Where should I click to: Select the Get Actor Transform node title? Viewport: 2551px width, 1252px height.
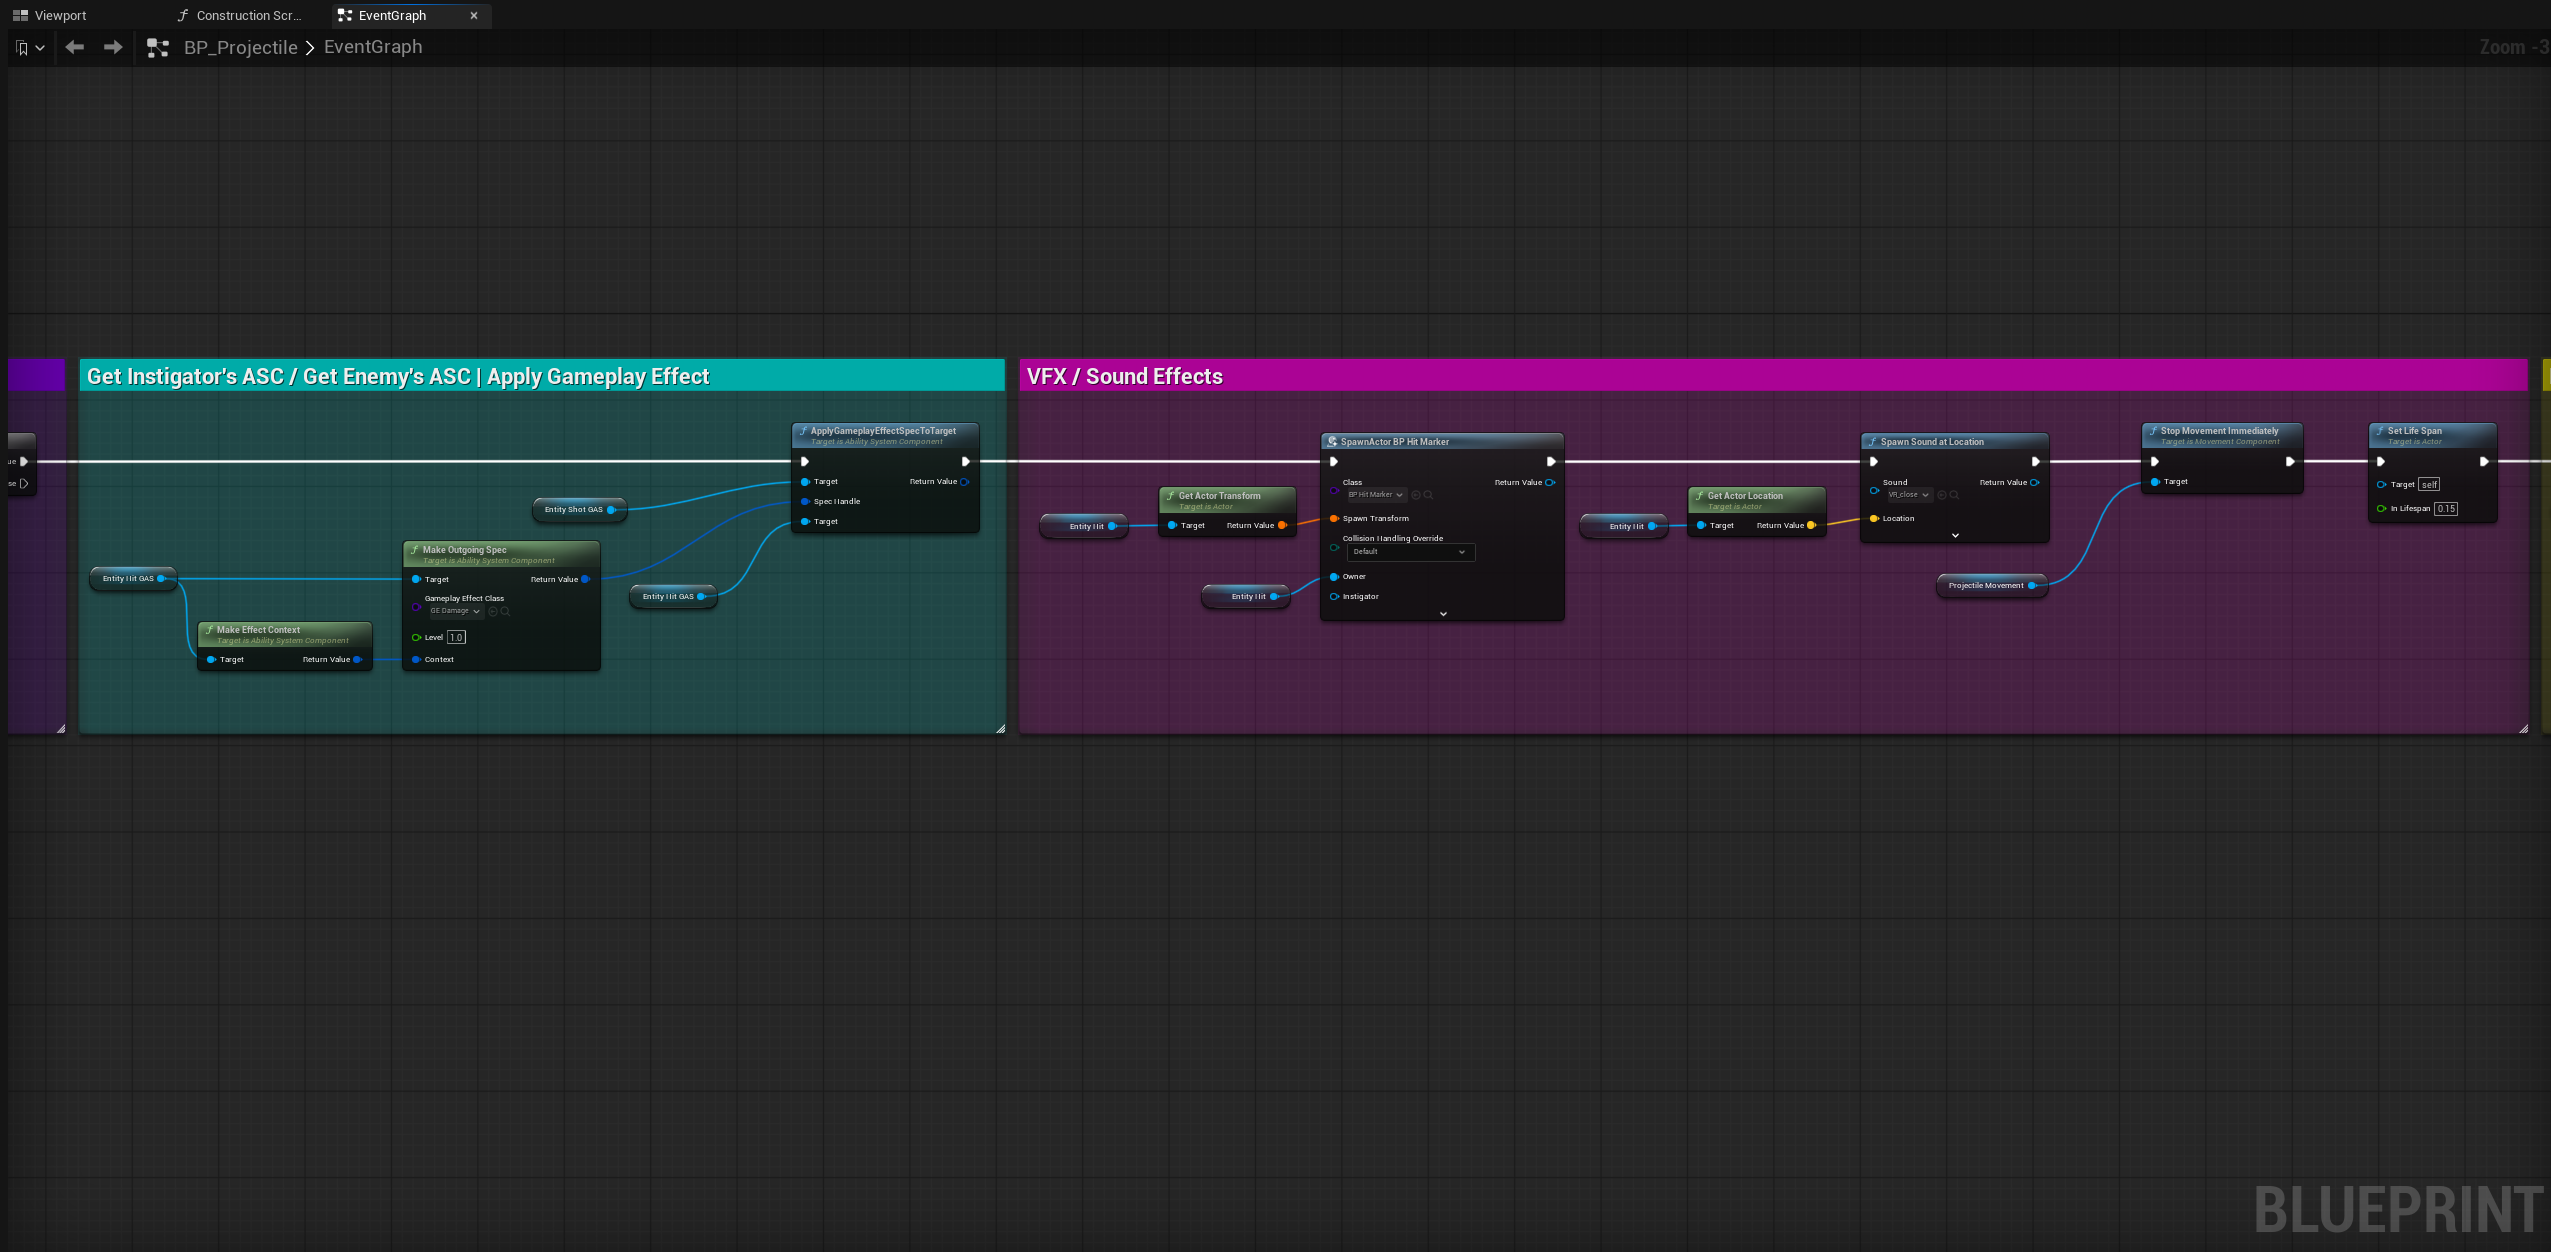pyautogui.click(x=1219, y=496)
